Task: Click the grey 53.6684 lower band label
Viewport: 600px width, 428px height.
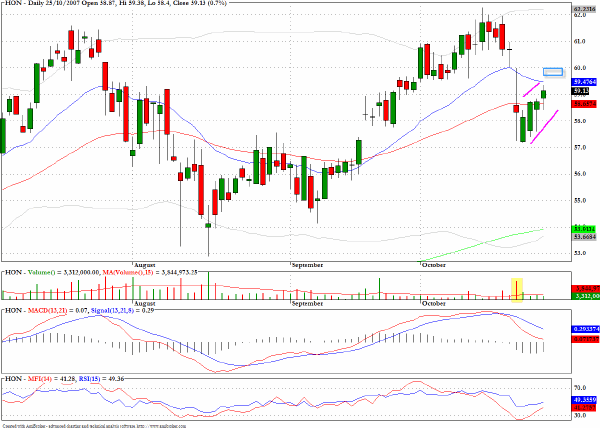Action: [x=584, y=237]
